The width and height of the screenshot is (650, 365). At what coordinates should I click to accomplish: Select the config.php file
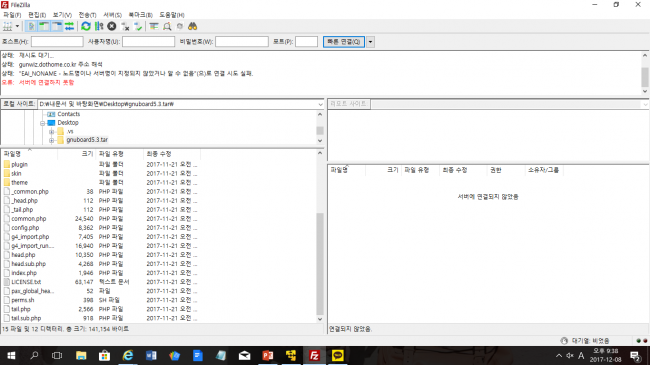pos(25,228)
